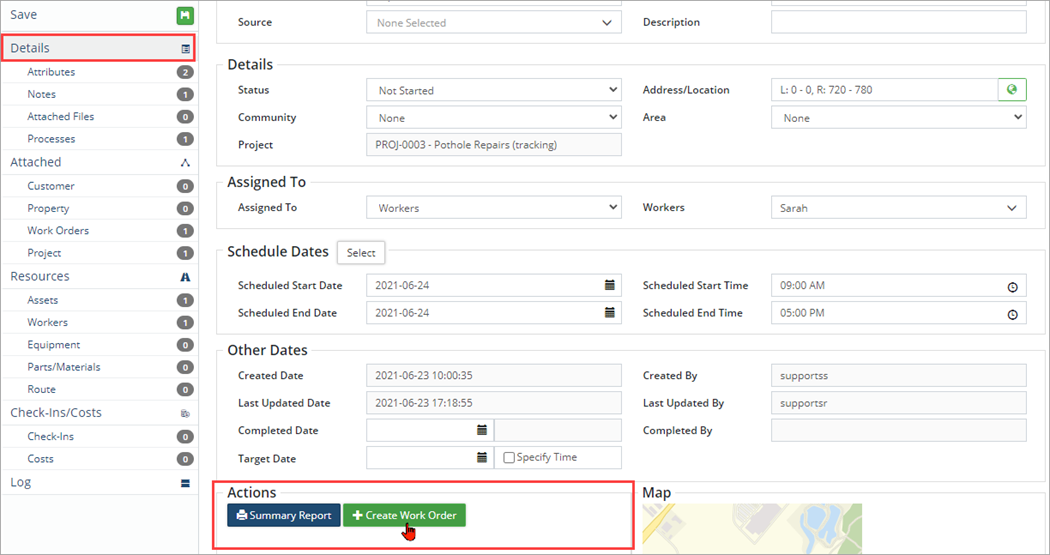Click the Attached section hierarchy icon
1050x555 pixels.
(185, 163)
